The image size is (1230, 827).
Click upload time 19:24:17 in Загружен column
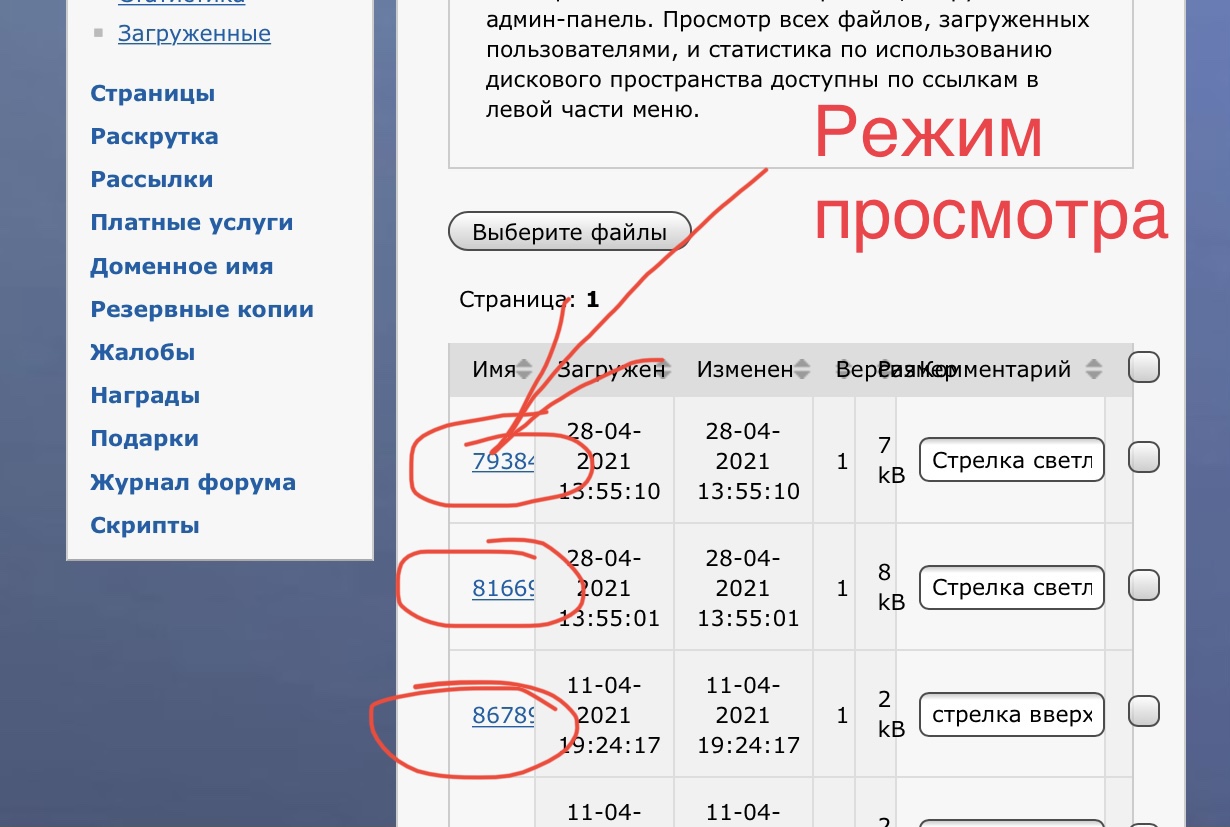(609, 745)
